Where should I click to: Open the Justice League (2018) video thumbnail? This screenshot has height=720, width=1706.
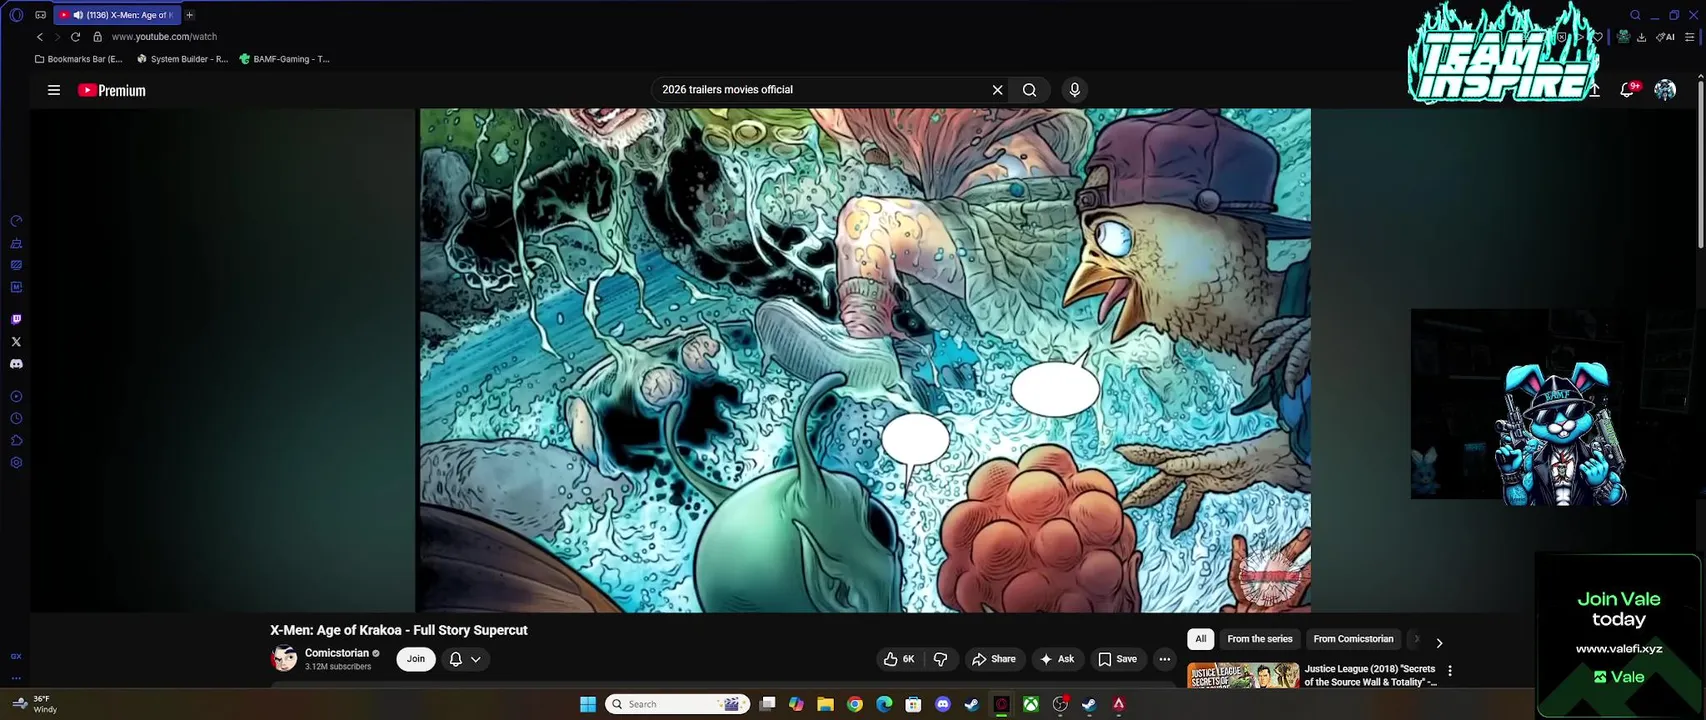coord(1243,675)
